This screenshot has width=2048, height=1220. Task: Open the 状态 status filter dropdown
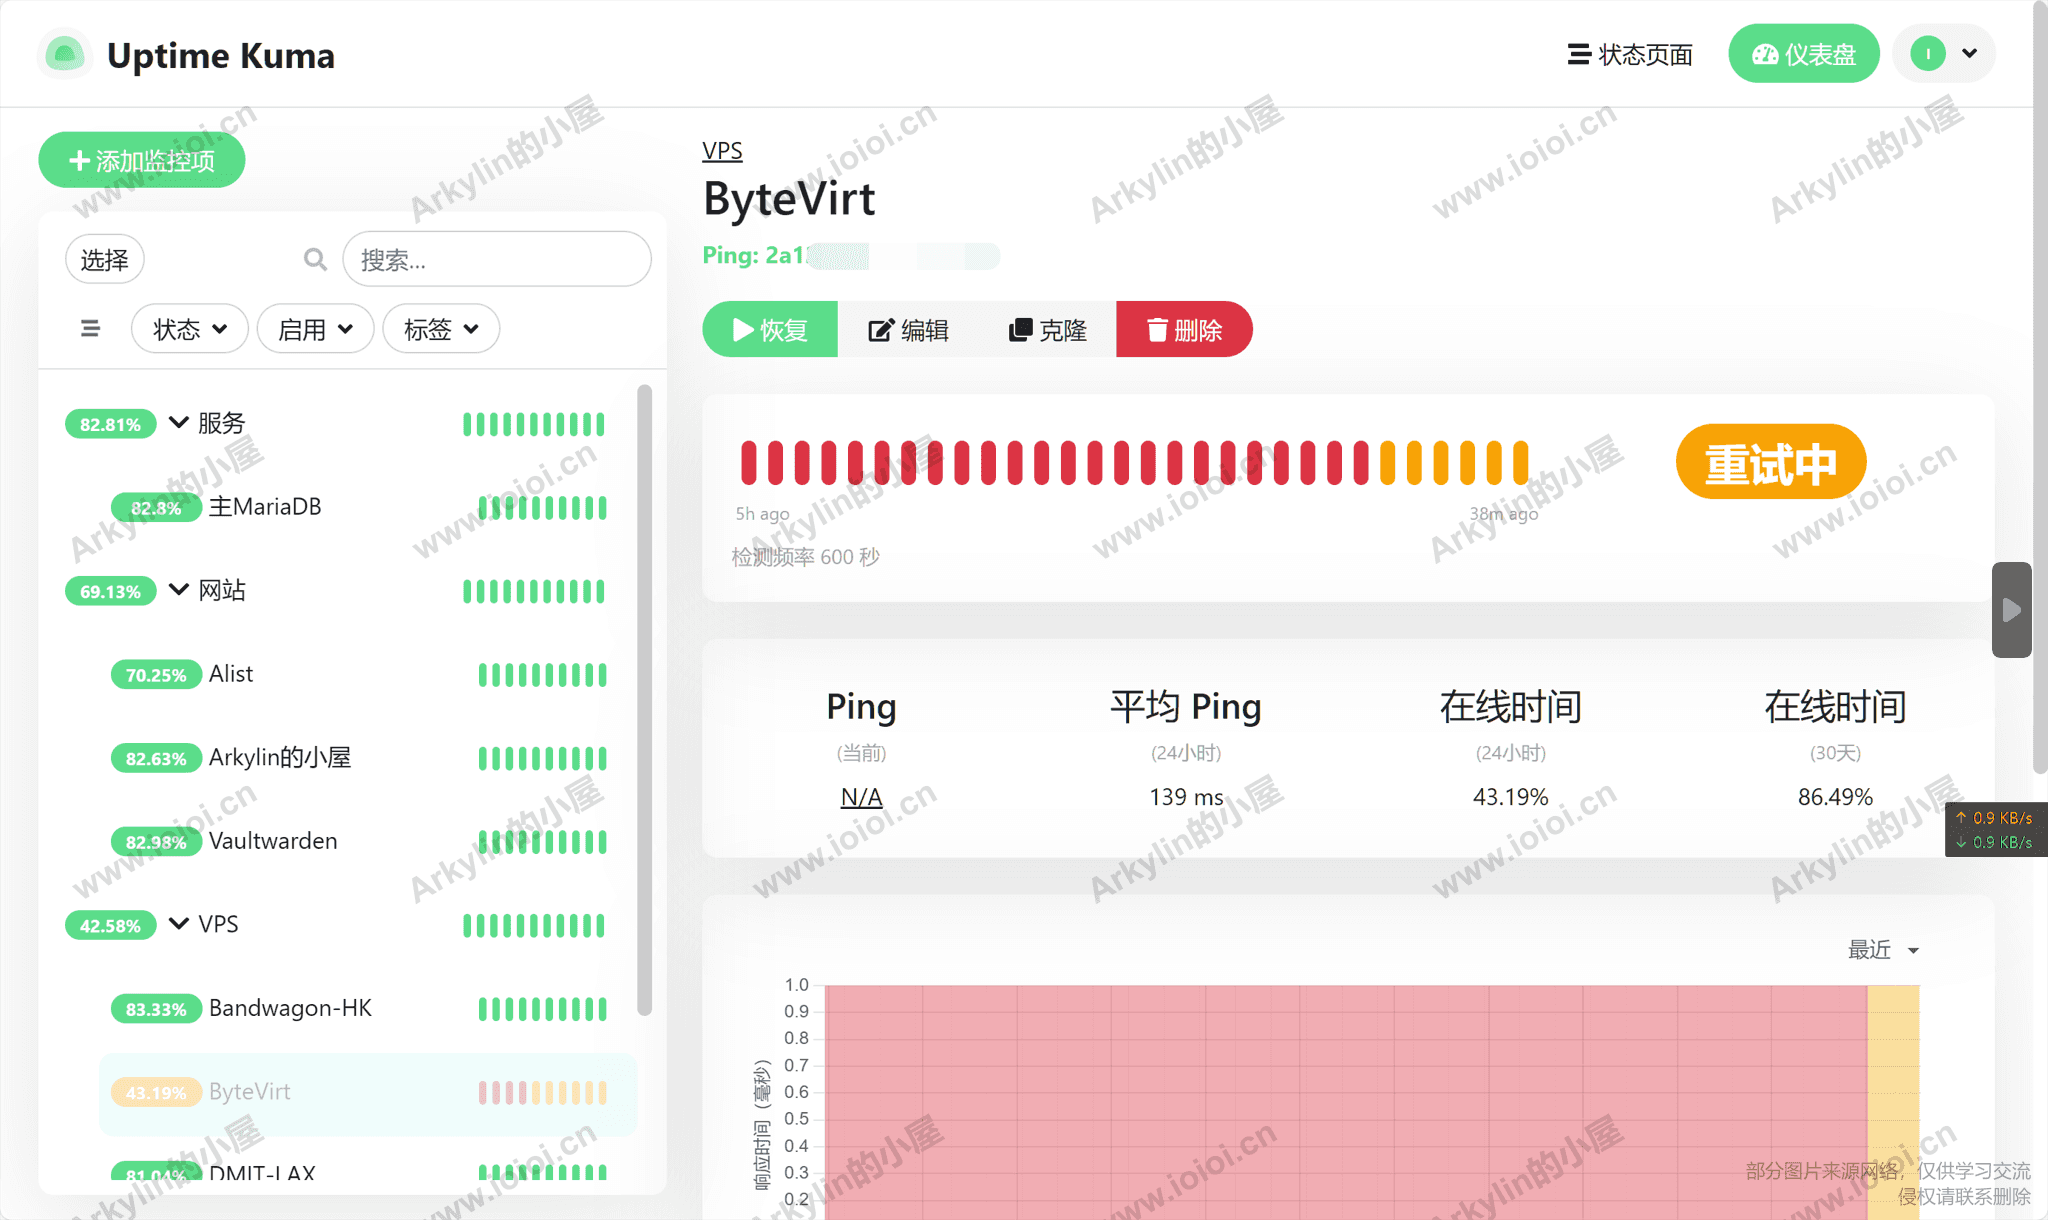tap(190, 329)
